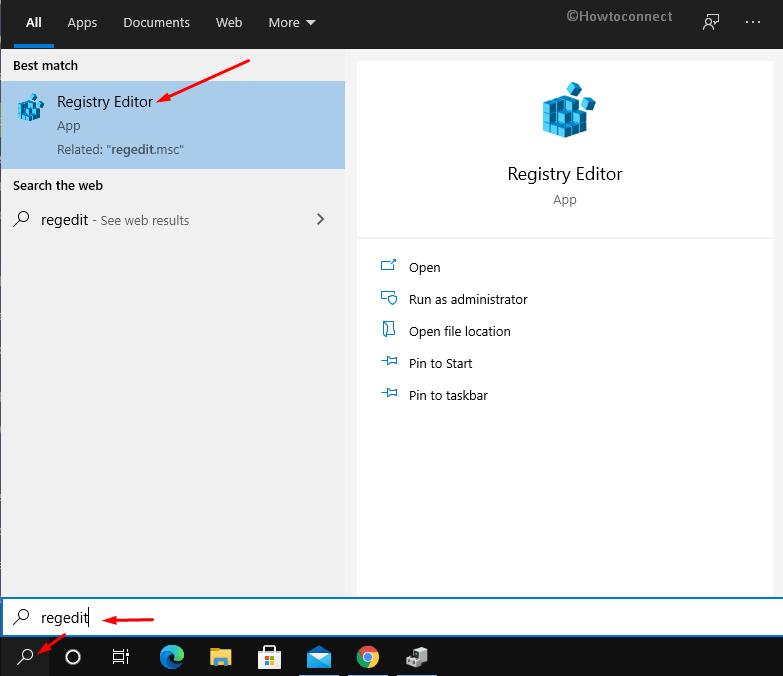Open the Mail app from the taskbar
783x676 pixels.
pos(319,657)
